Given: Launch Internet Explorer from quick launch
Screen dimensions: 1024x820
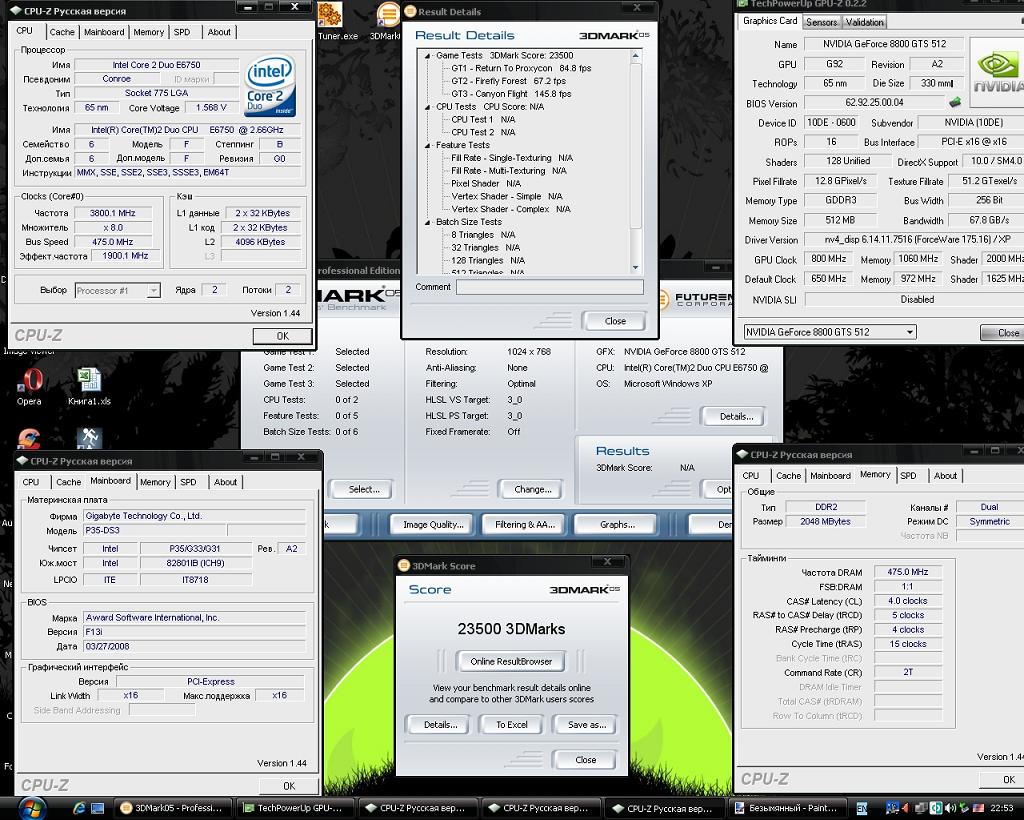Looking at the screenshot, I should (x=79, y=808).
